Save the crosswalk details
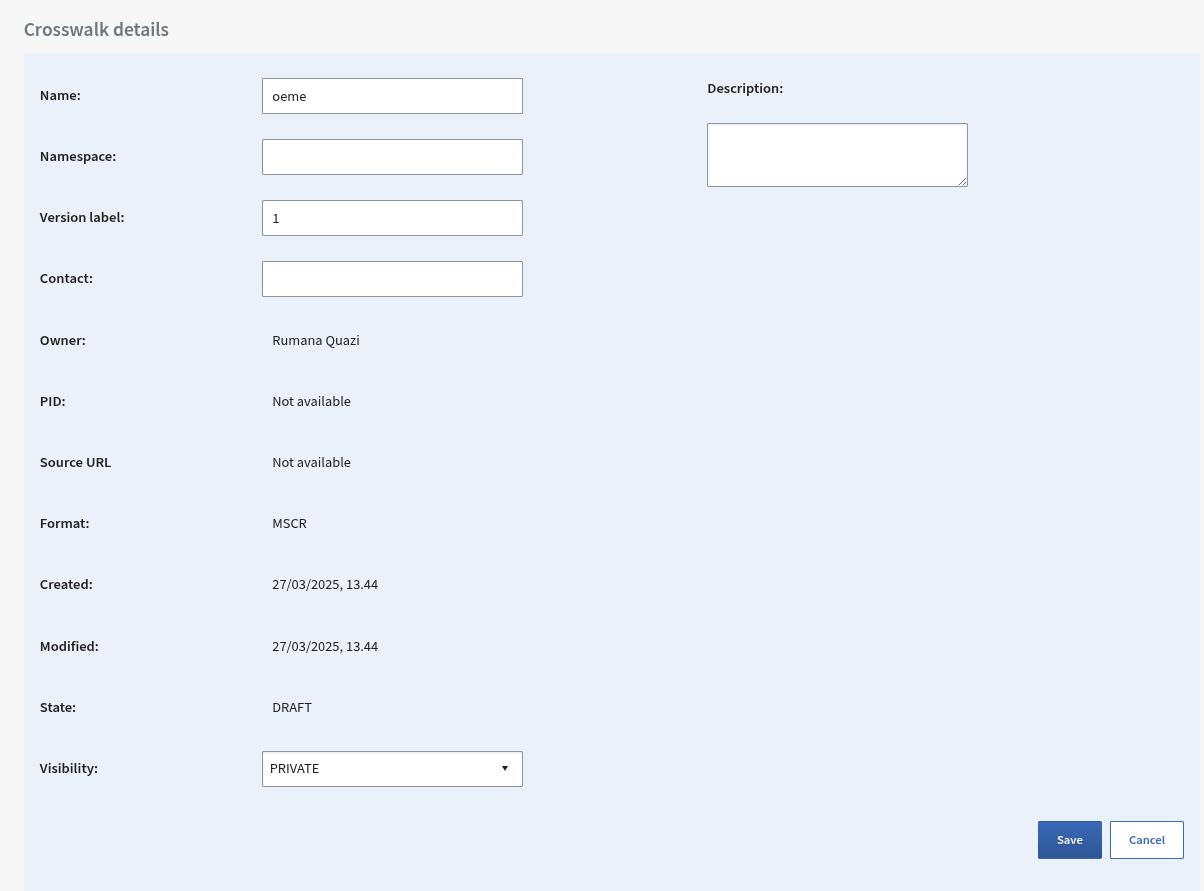 point(1070,840)
